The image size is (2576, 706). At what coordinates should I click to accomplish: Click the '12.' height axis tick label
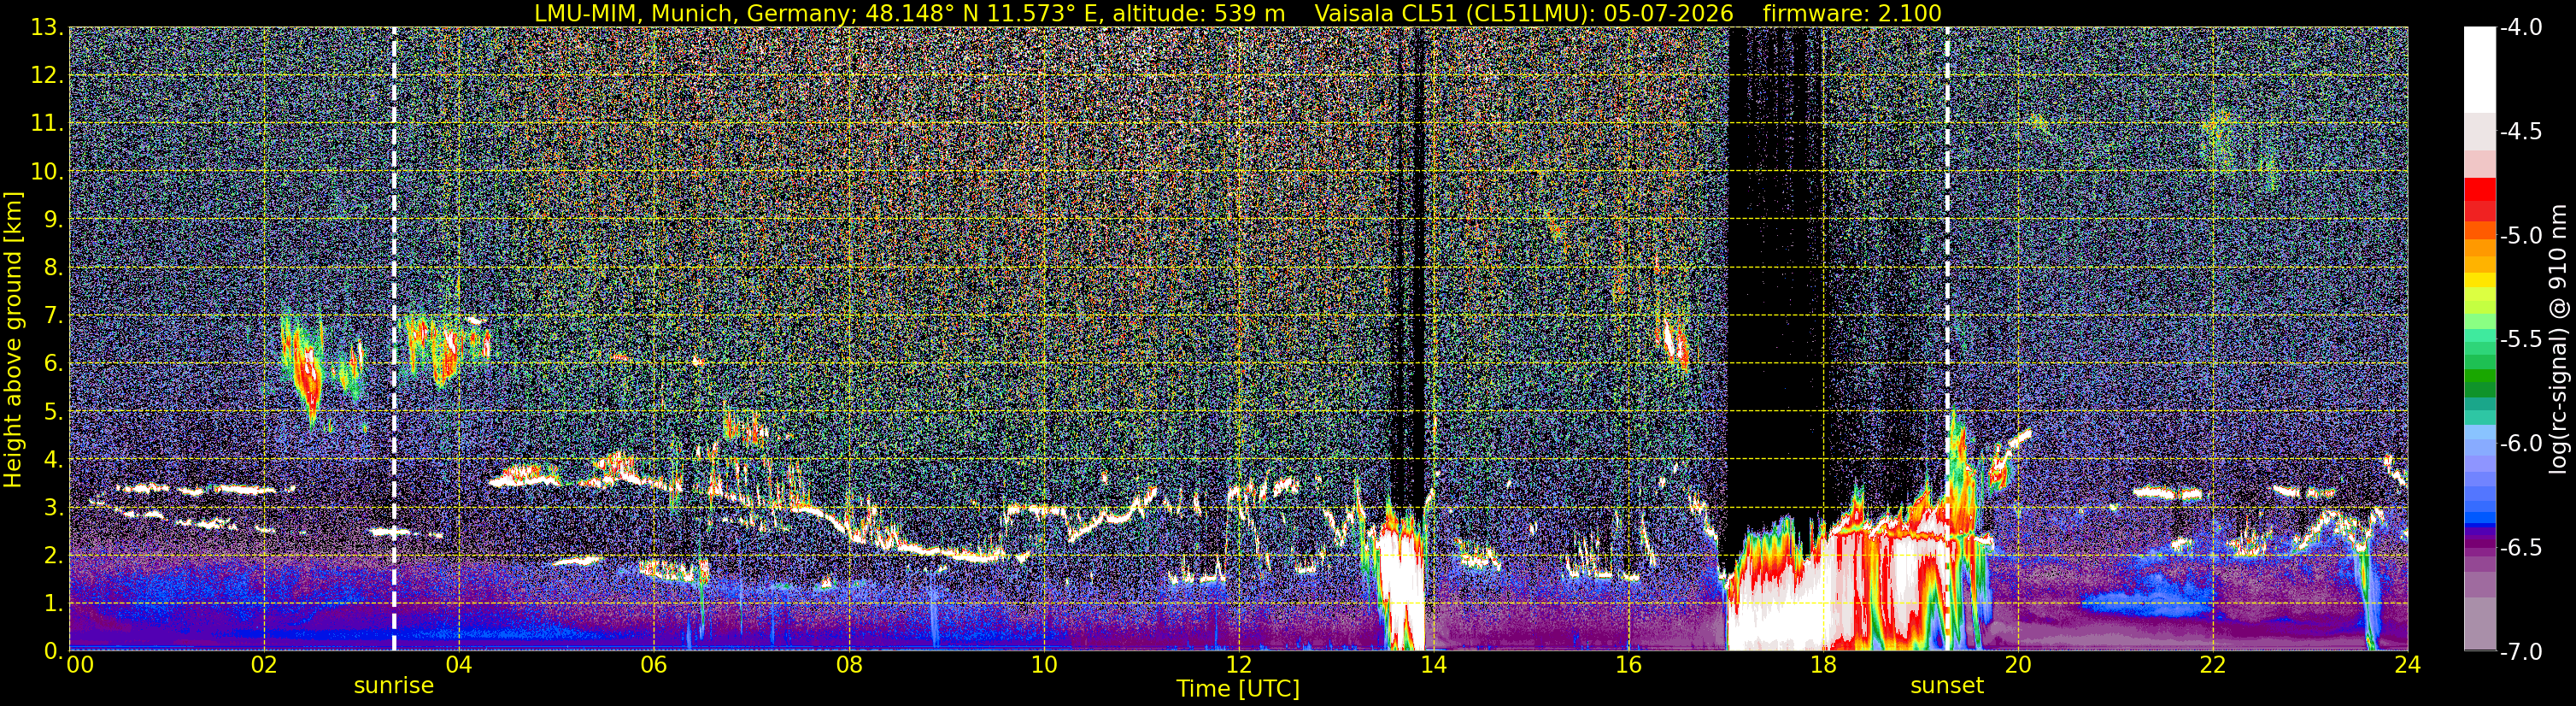48,75
